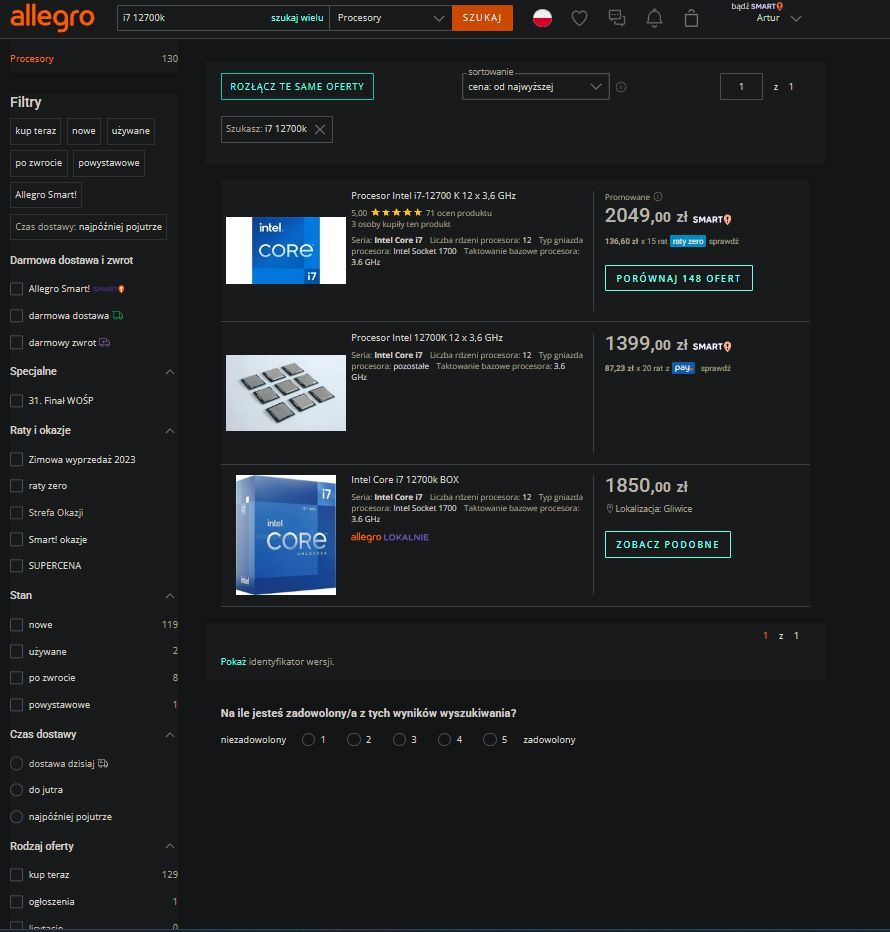
Task: Collapse the 'Rodzaj oferty' filter section
Action: pyautogui.click(x=169, y=846)
